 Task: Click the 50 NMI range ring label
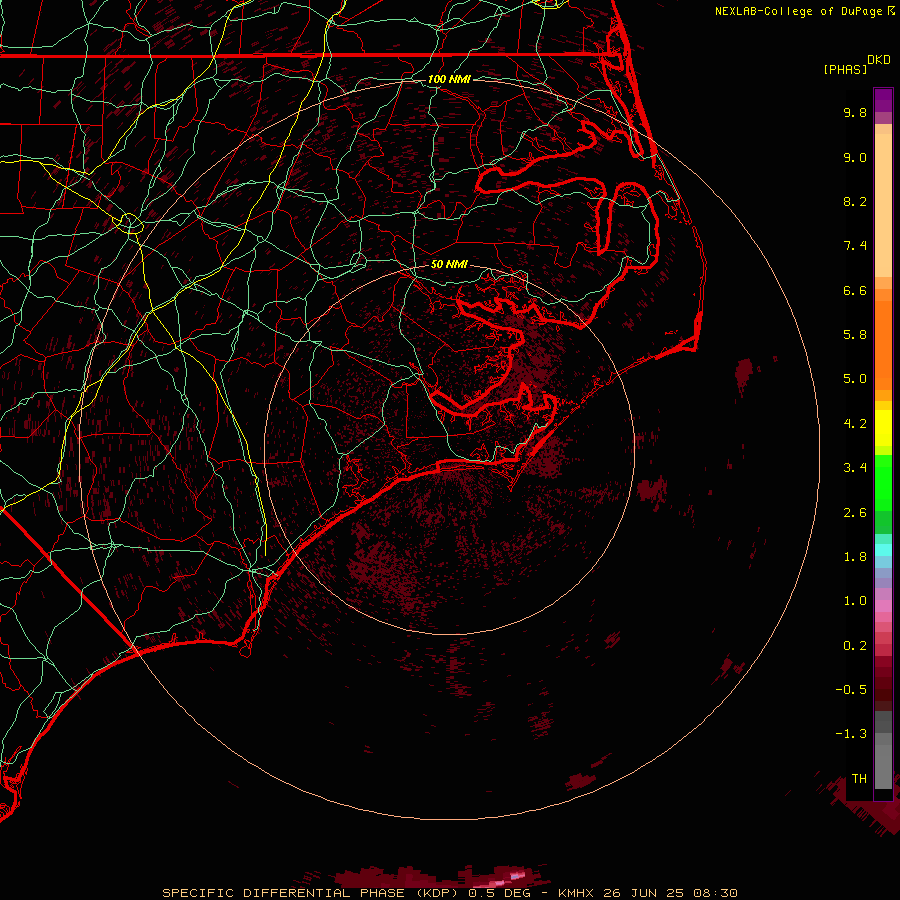click(449, 264)
